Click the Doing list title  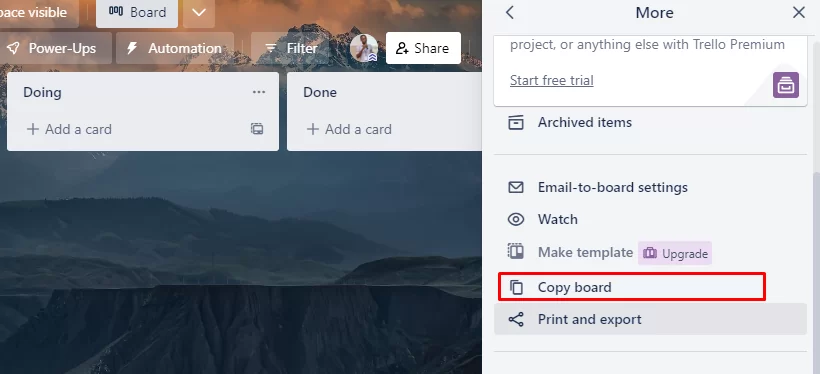click(42, 93)
